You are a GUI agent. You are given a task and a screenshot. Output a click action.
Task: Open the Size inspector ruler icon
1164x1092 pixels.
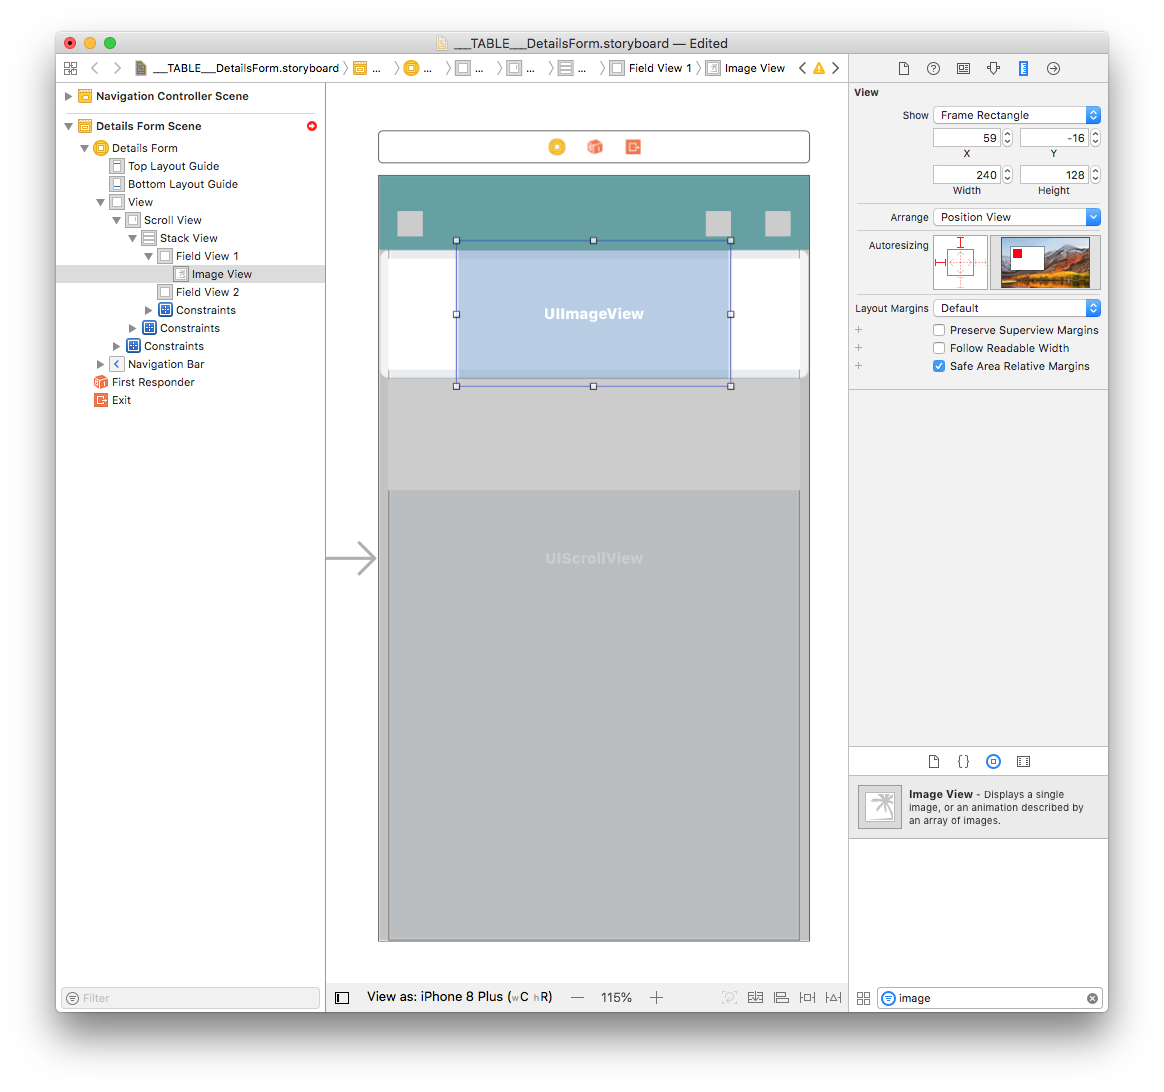[x=1023, y=68]
